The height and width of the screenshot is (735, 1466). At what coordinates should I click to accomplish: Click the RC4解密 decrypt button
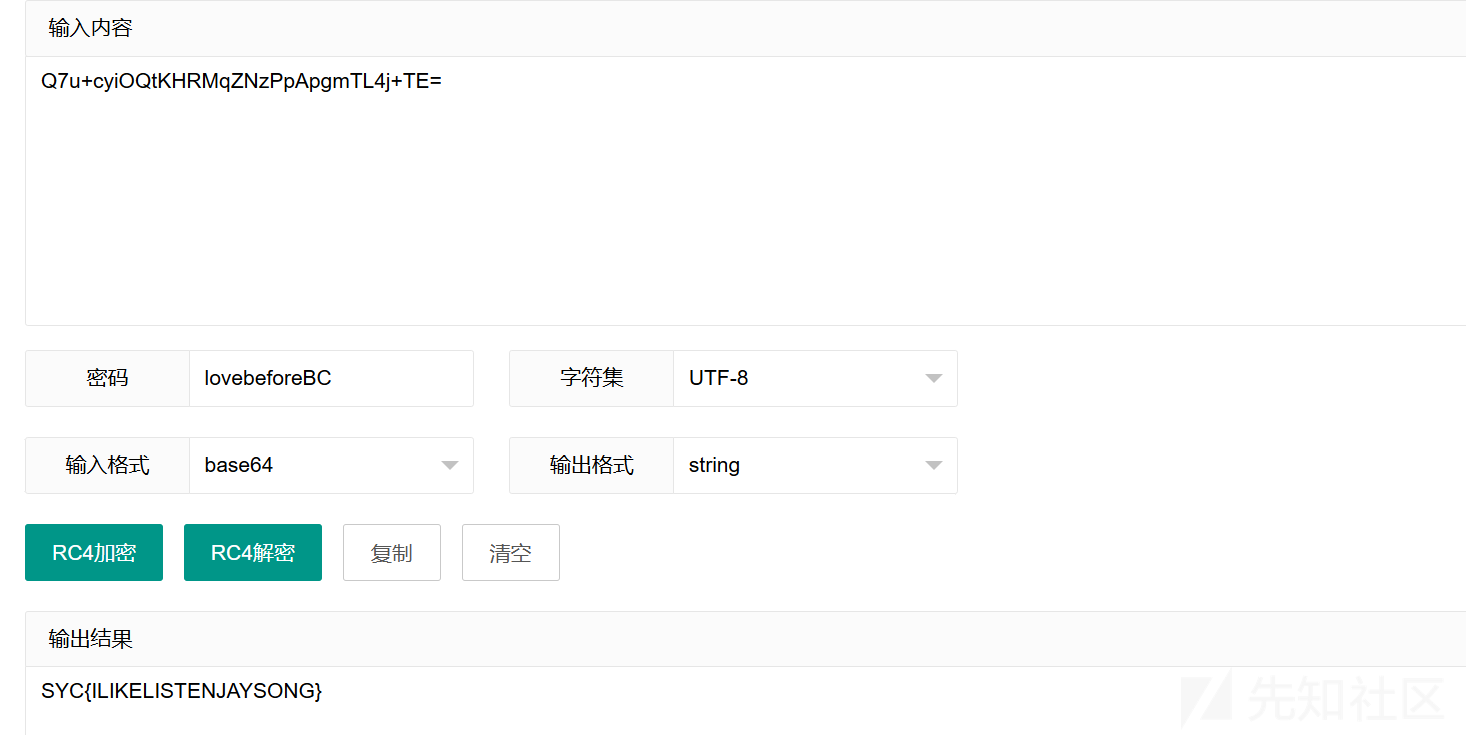(253, 552)
